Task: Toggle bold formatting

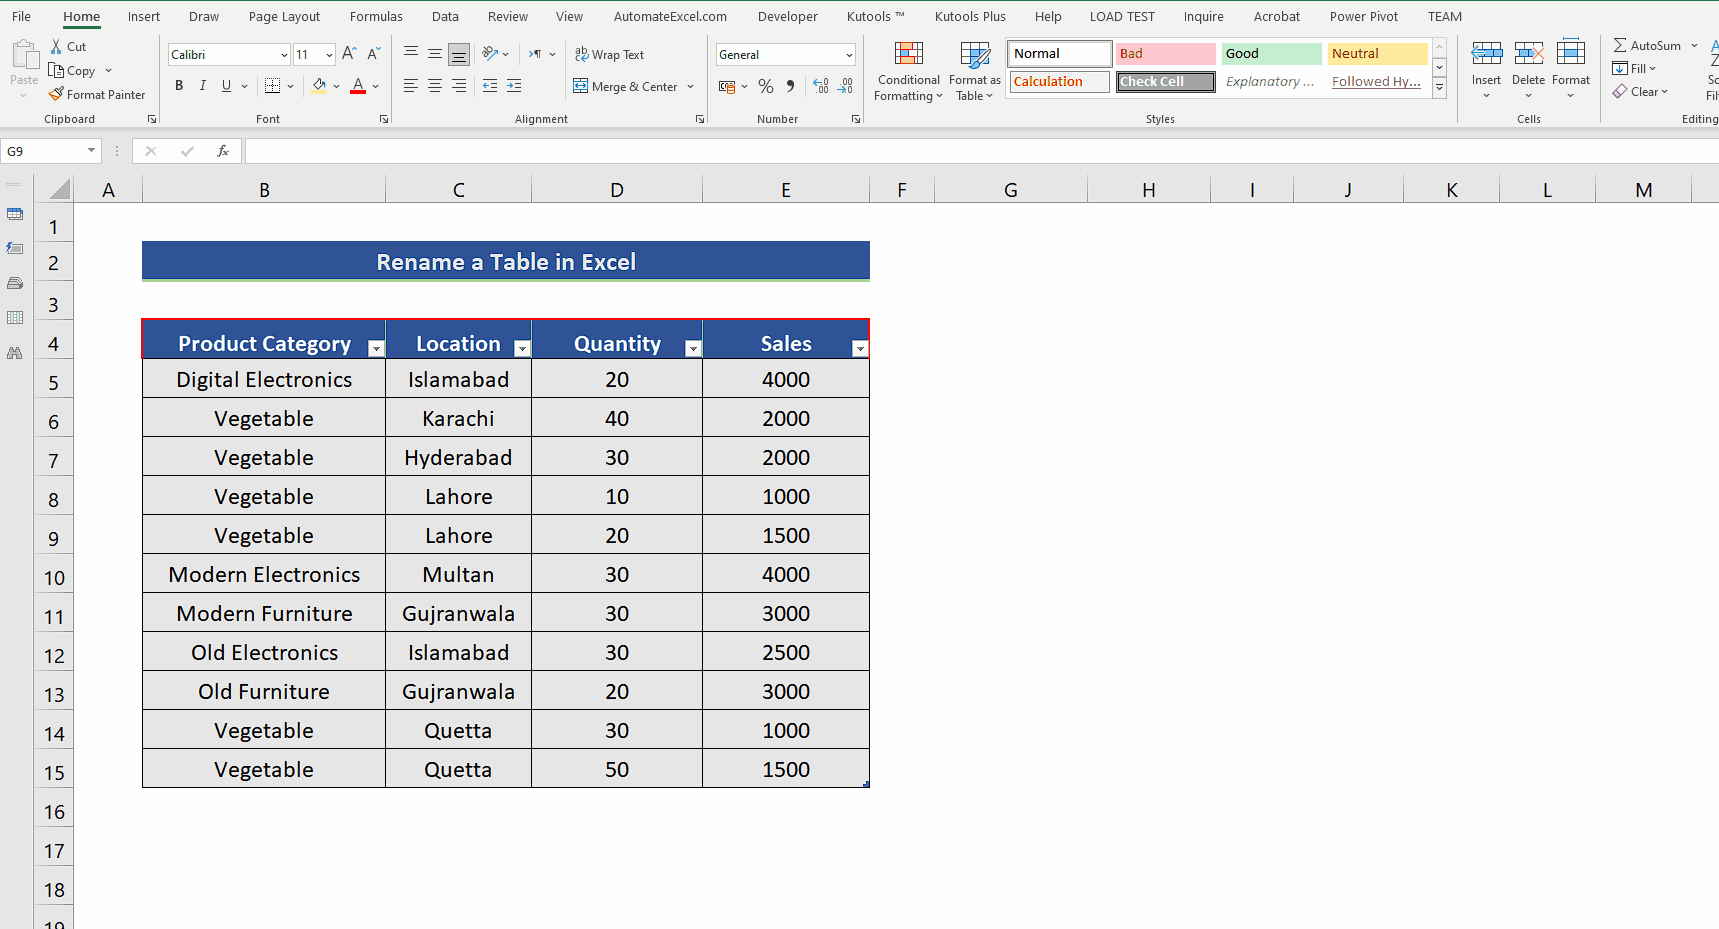Action: tap(179, 86)
